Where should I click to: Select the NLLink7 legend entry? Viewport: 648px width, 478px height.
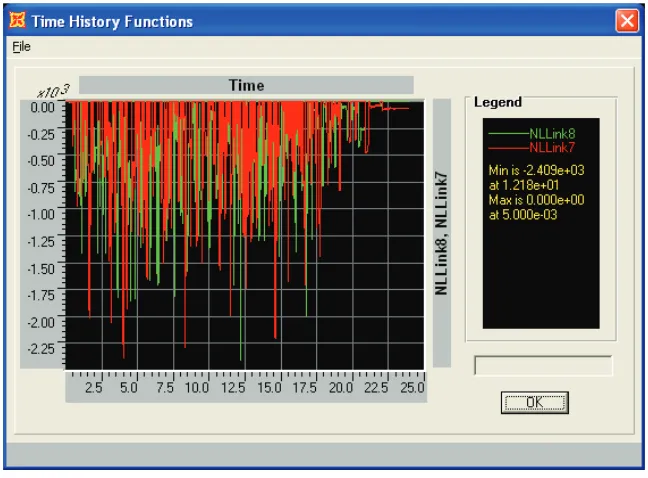552,147
